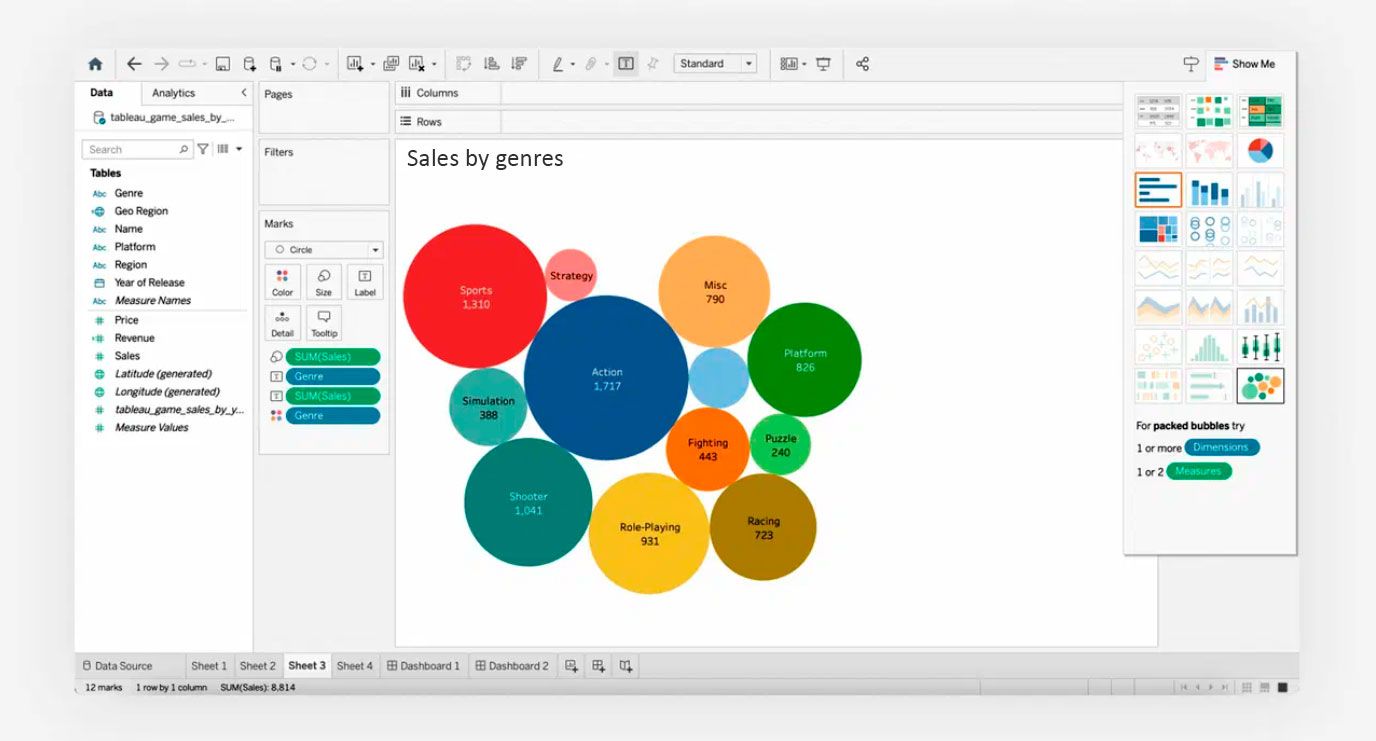
Task: Click the Presentation mode icon
Action: (x=823, y=64)
